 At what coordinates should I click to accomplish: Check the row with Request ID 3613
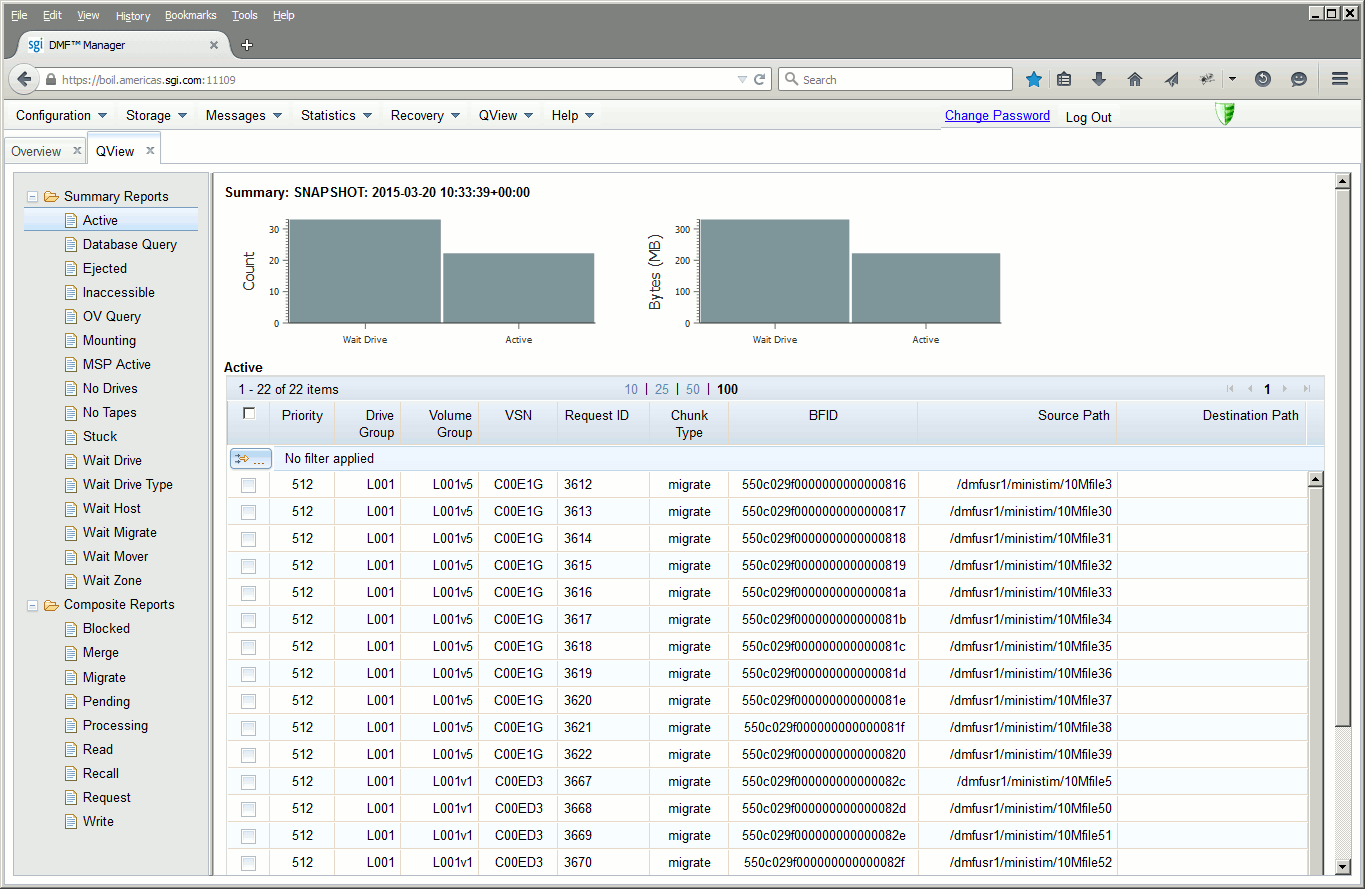tap(248, 512)
